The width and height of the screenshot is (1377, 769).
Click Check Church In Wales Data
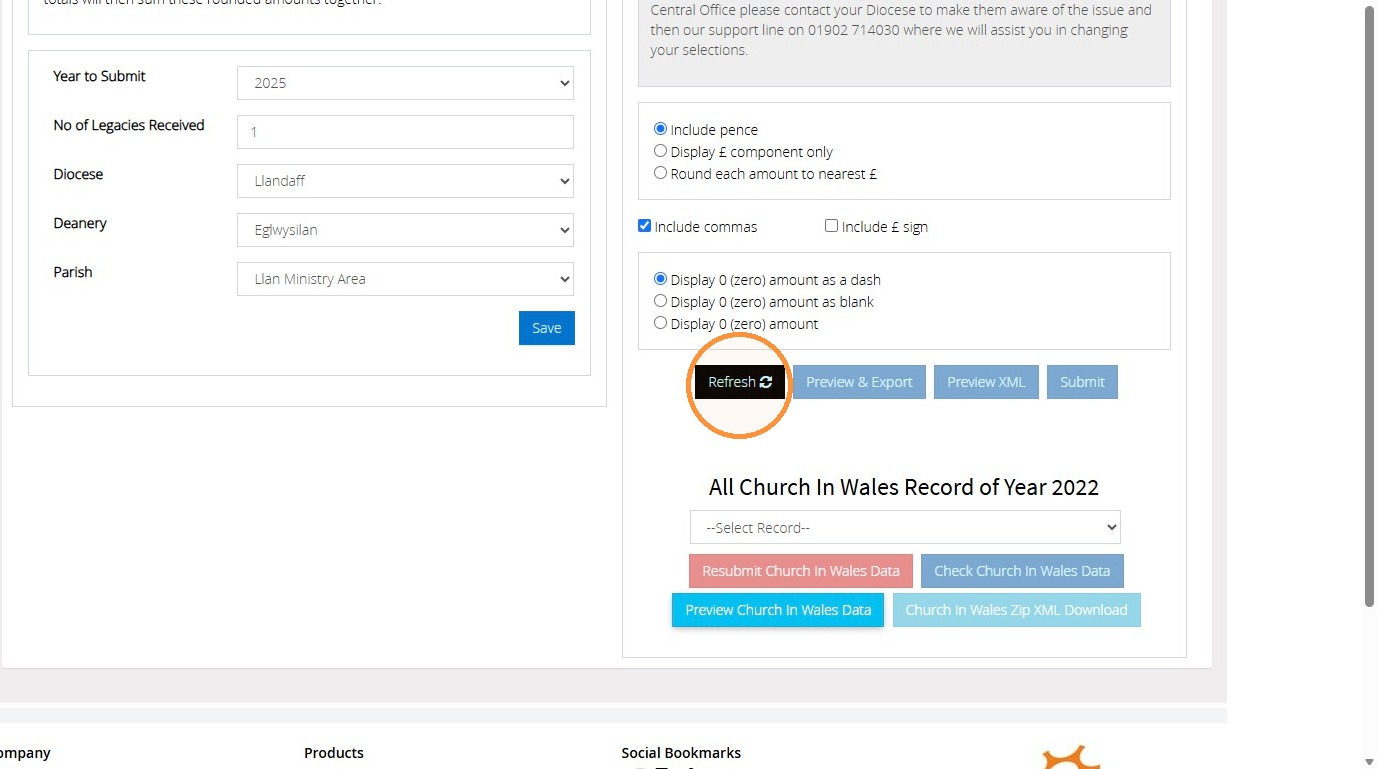point(1022,571)
